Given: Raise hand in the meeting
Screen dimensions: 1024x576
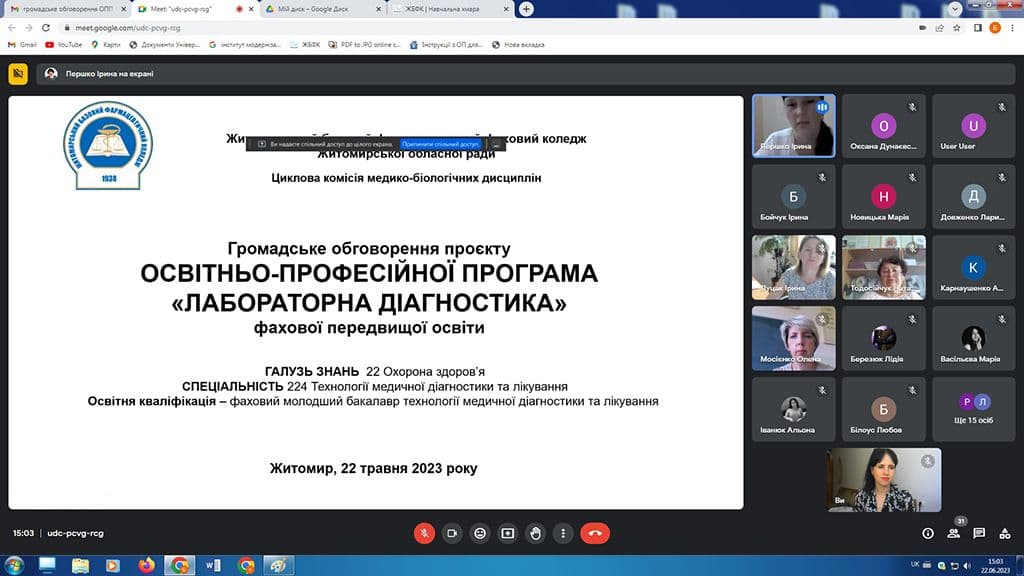Looking at the screenshot, I should (x=536, y=534).
